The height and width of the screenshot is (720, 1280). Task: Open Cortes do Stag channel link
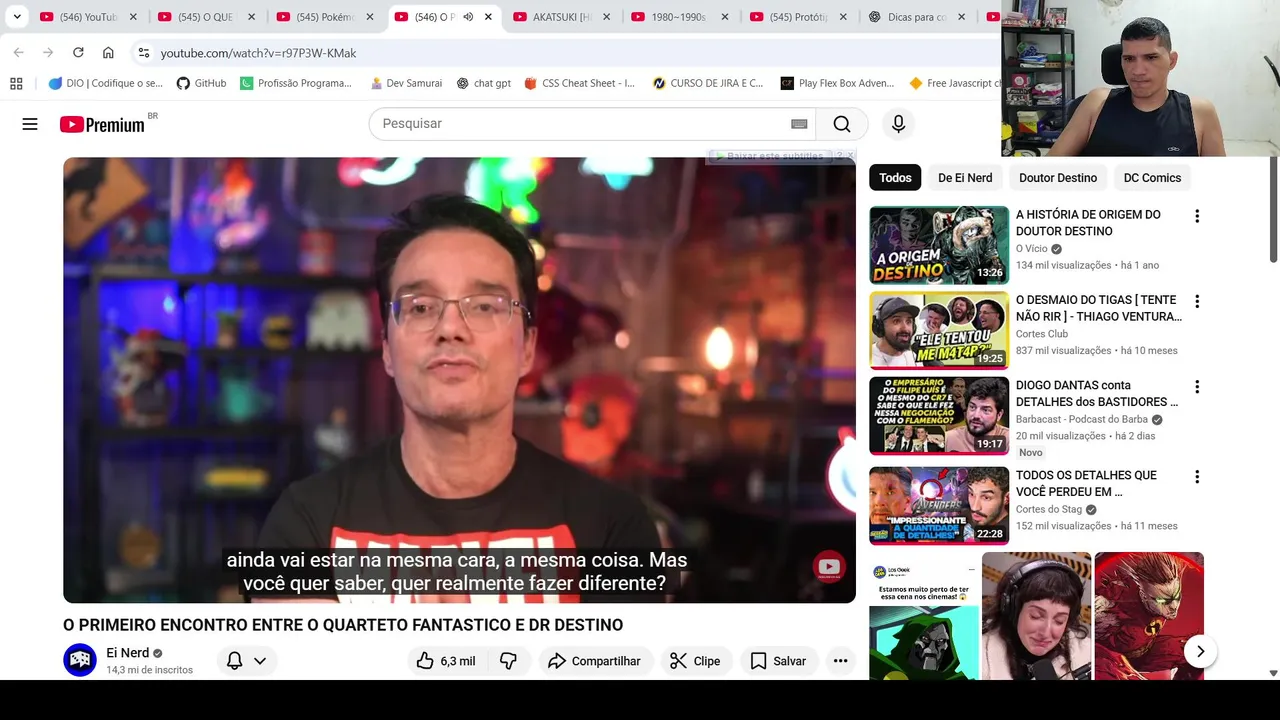coord(1049,509)
